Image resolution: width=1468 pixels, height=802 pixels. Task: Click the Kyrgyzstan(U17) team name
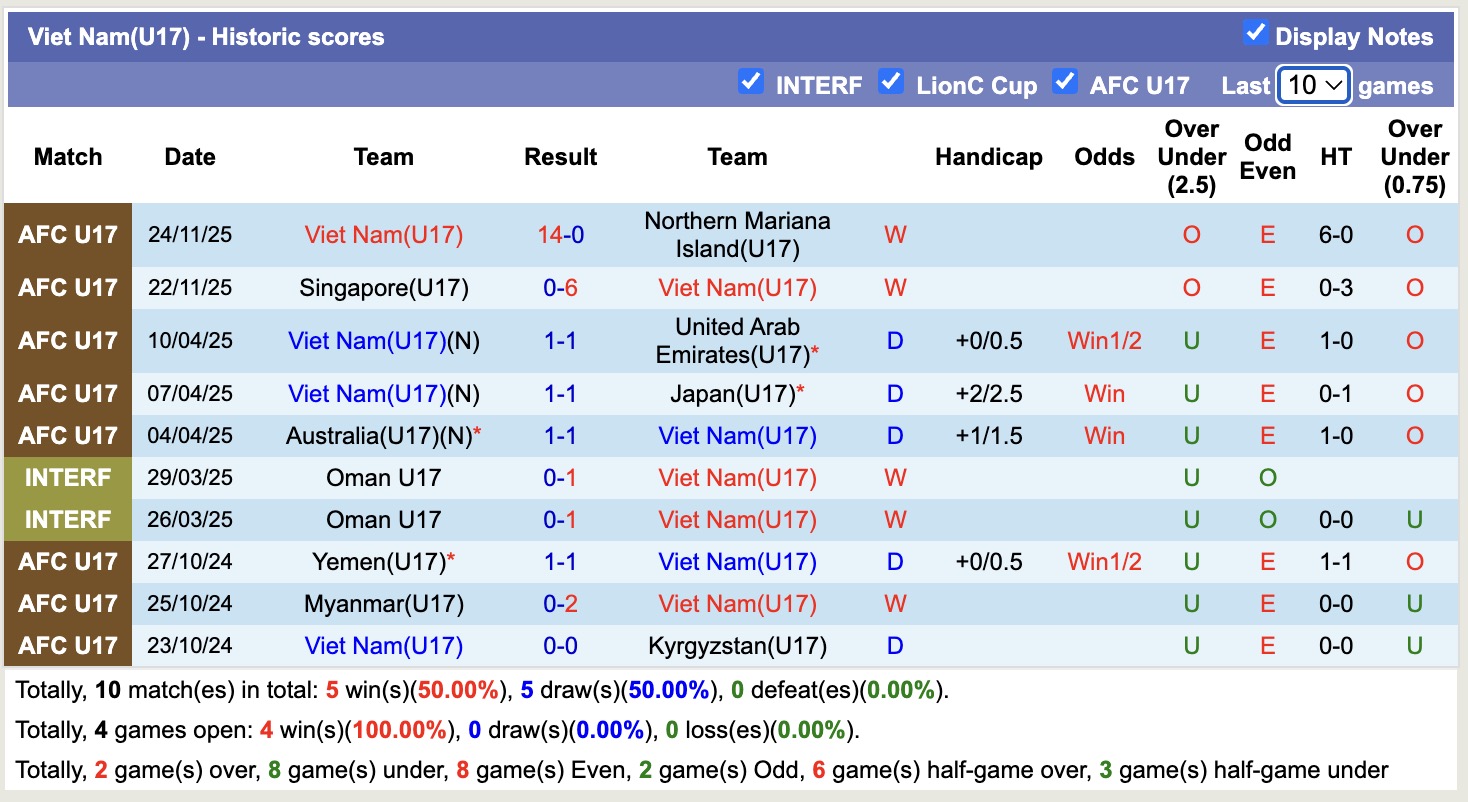[737, 645]
